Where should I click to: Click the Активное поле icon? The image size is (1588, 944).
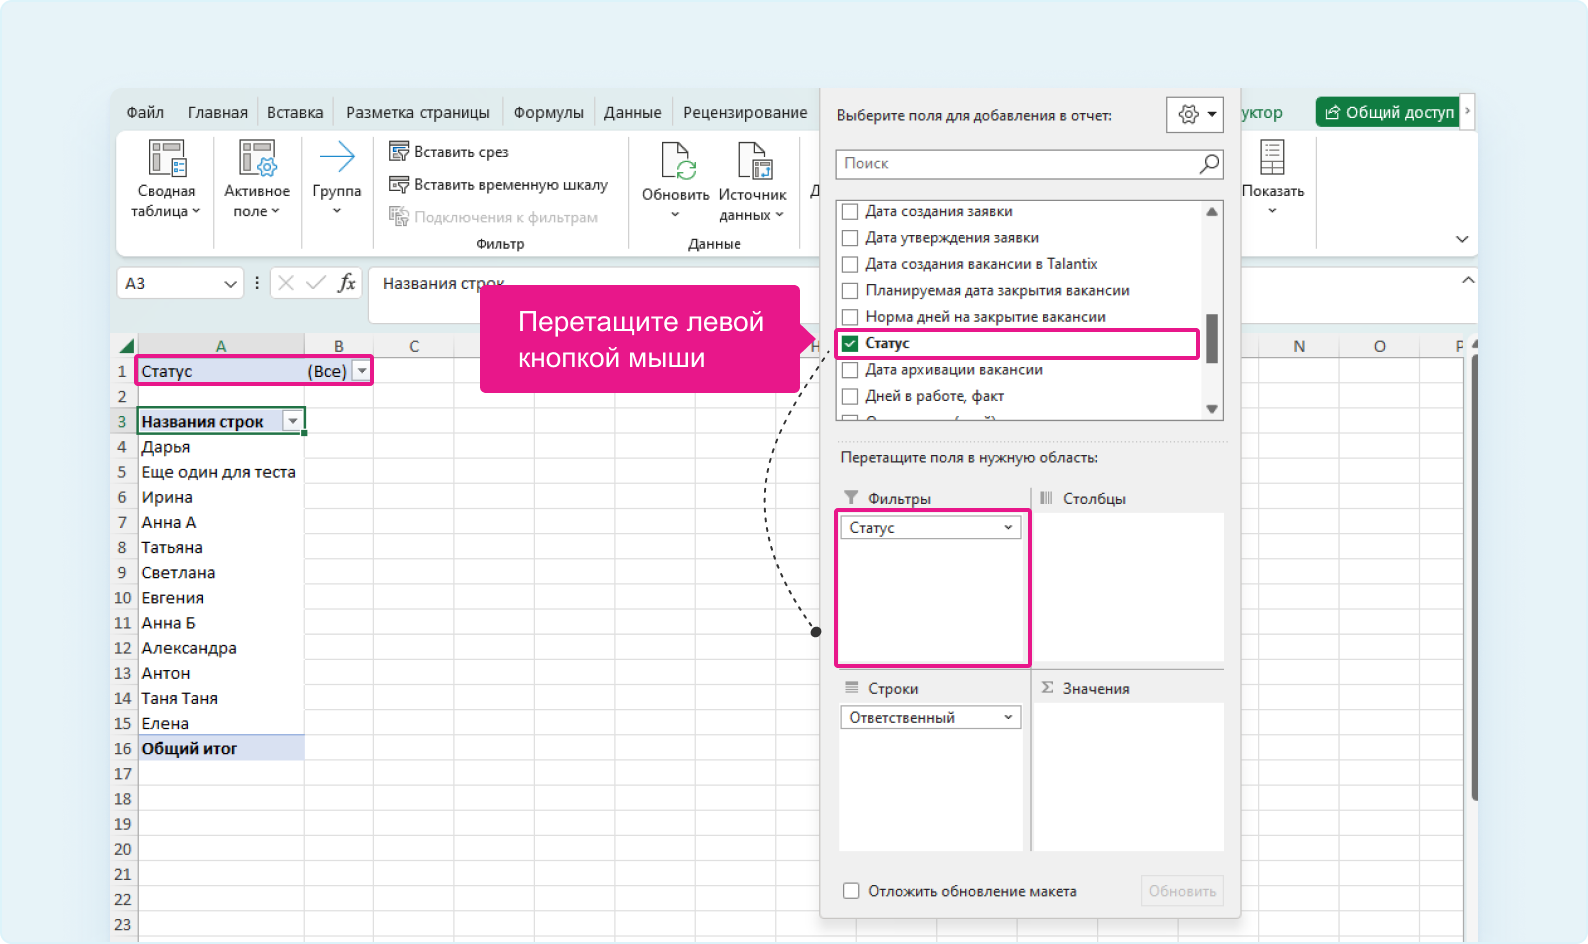tap(257, 159)
